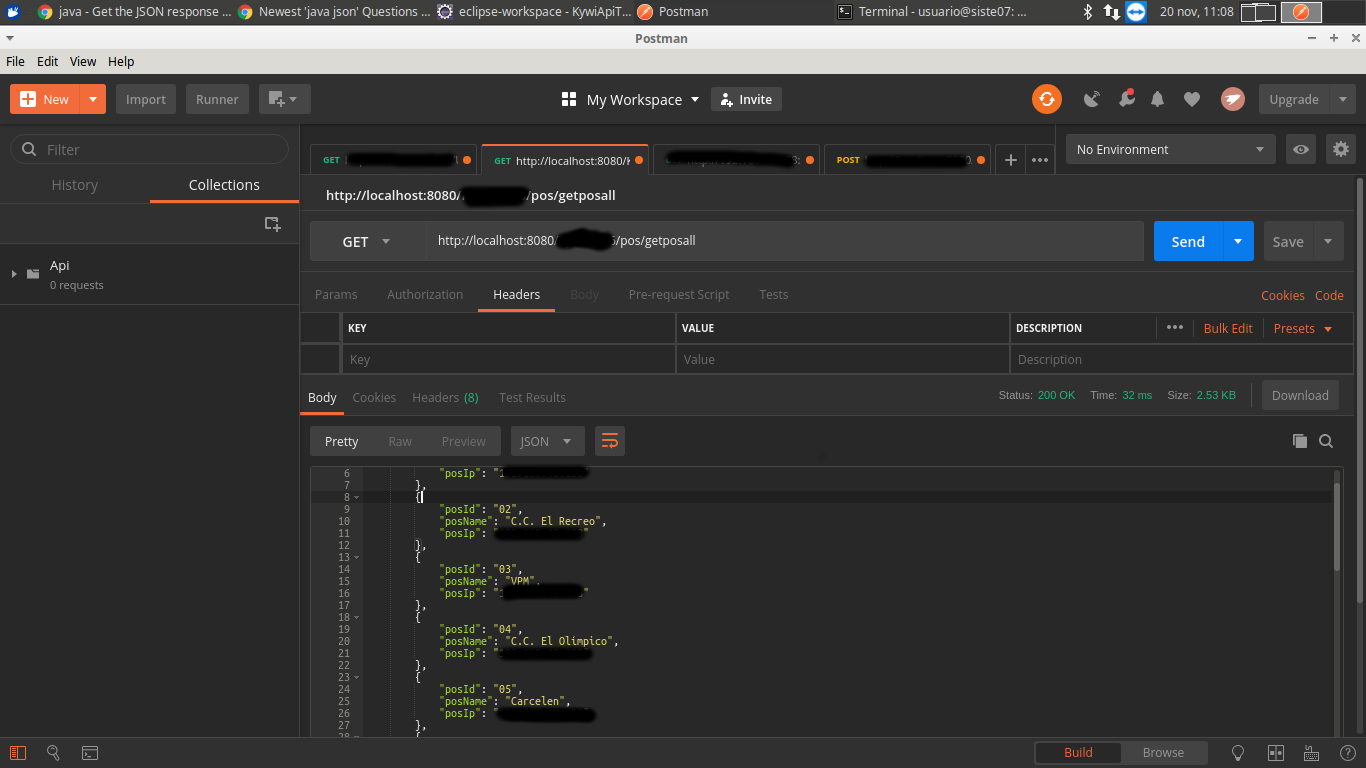Open the user avatar menu
This screenshot has width=1366, height=768.
click(x=1232, y=99)
